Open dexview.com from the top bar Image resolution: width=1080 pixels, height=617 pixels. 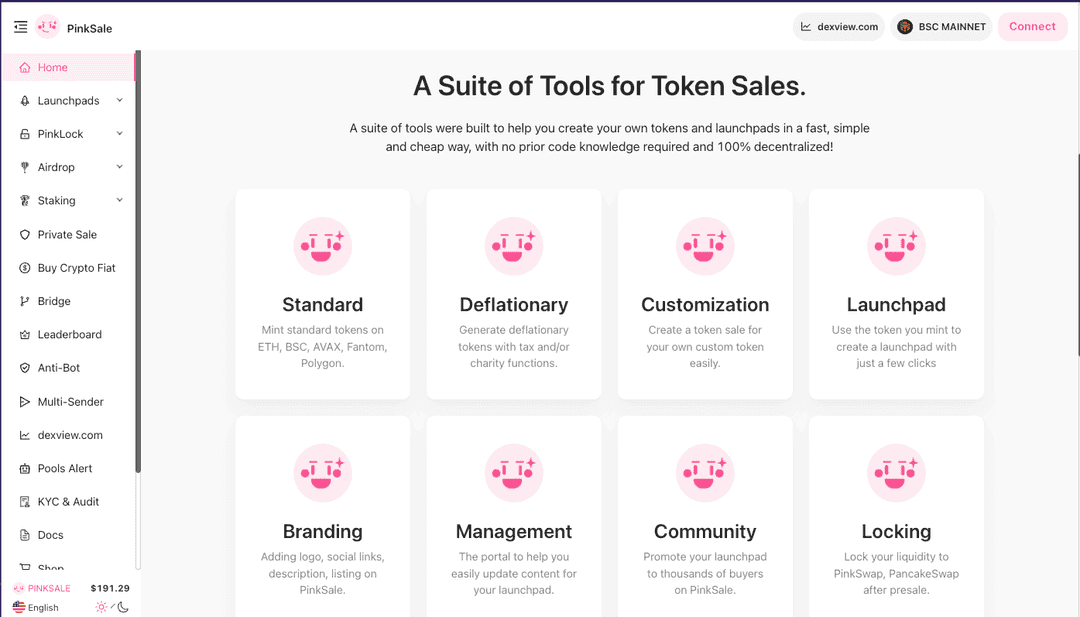[838, 26]
